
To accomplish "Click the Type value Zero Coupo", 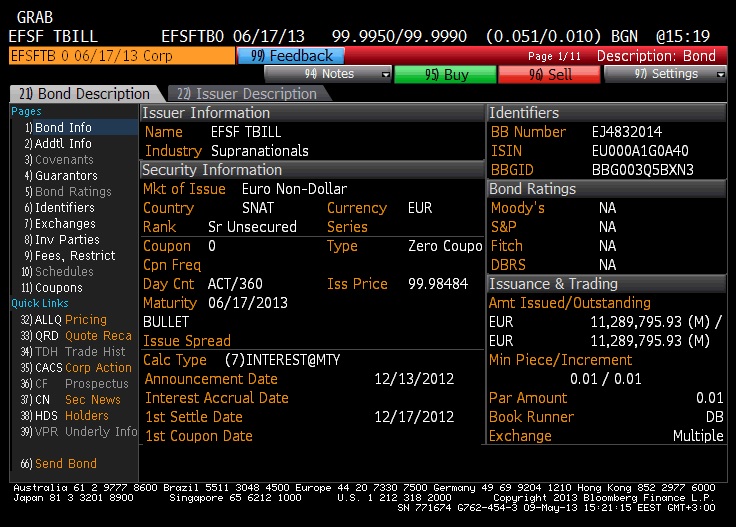I will click(445, 246).
